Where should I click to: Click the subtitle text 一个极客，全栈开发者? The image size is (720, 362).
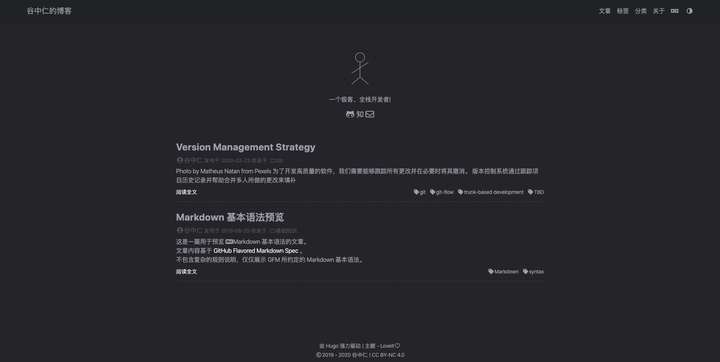(360, 99)
